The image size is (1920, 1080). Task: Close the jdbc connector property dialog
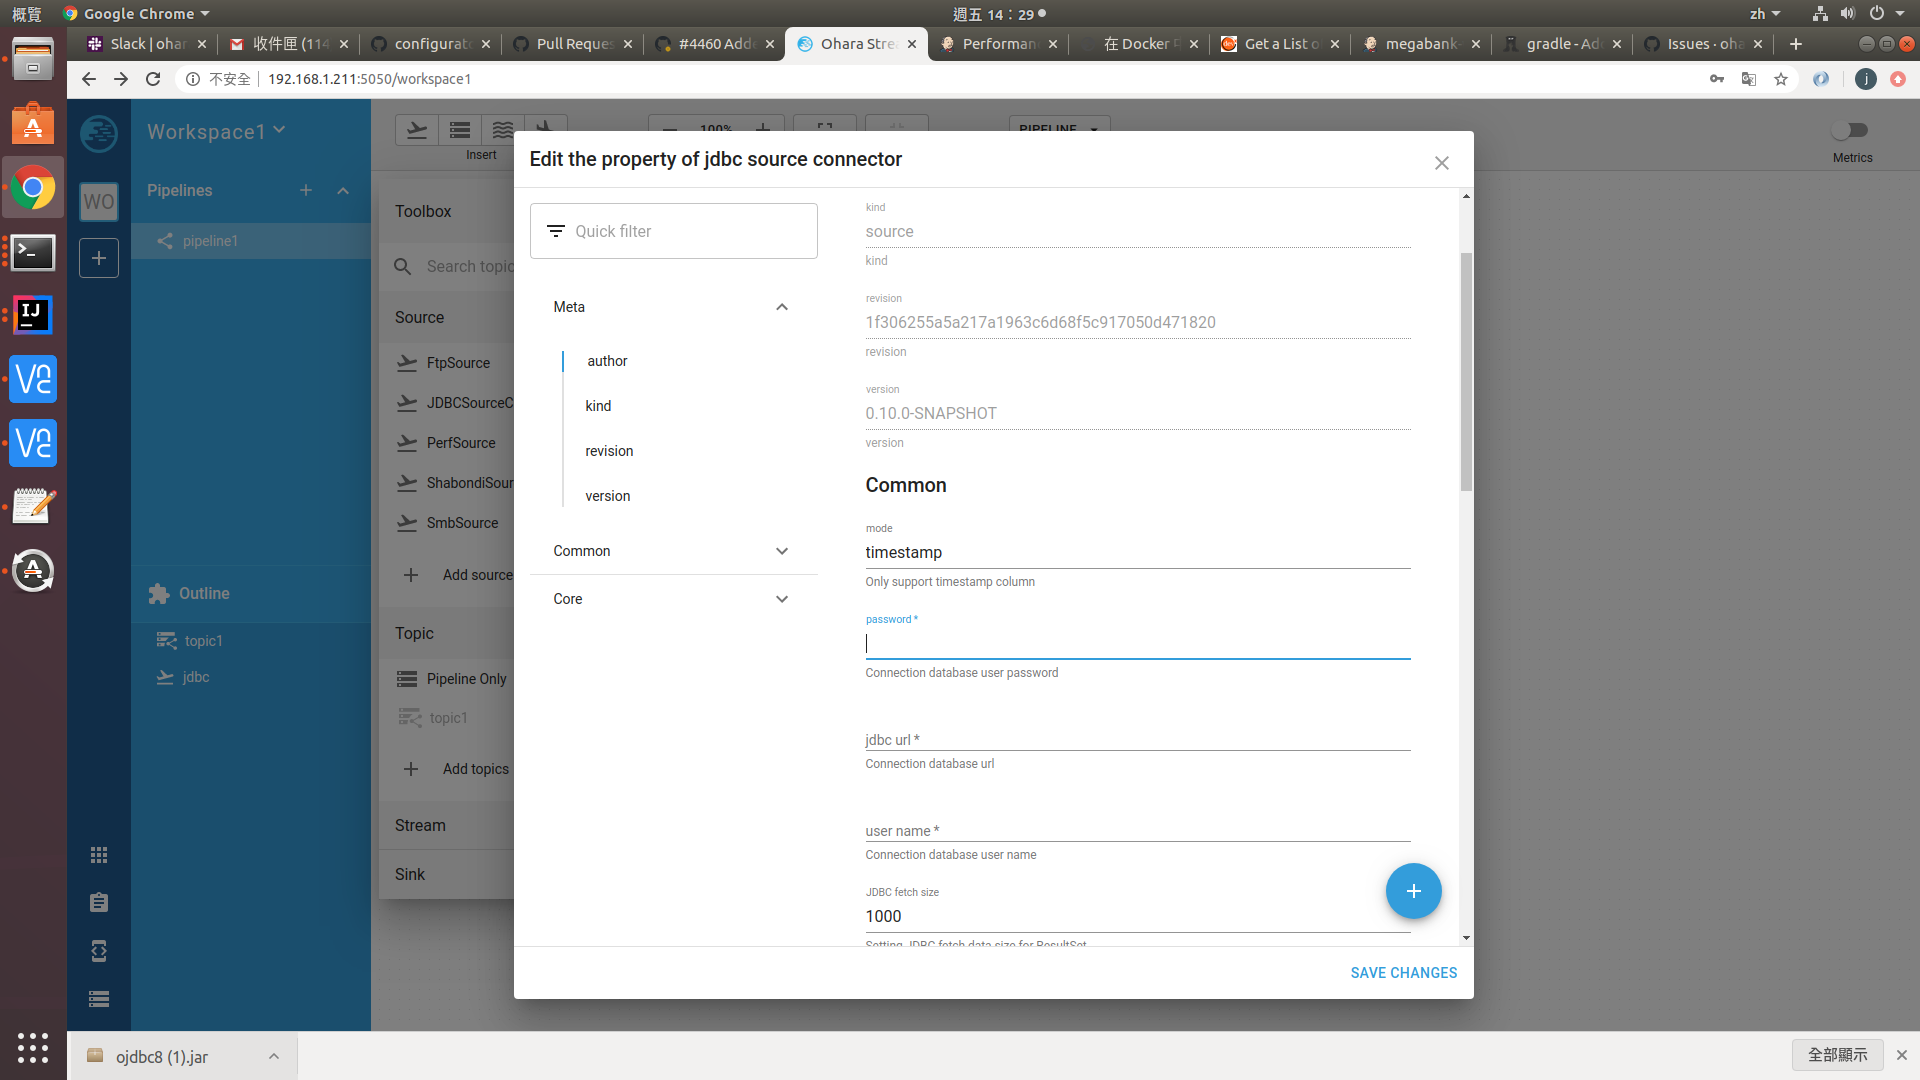coord(1441,163)
